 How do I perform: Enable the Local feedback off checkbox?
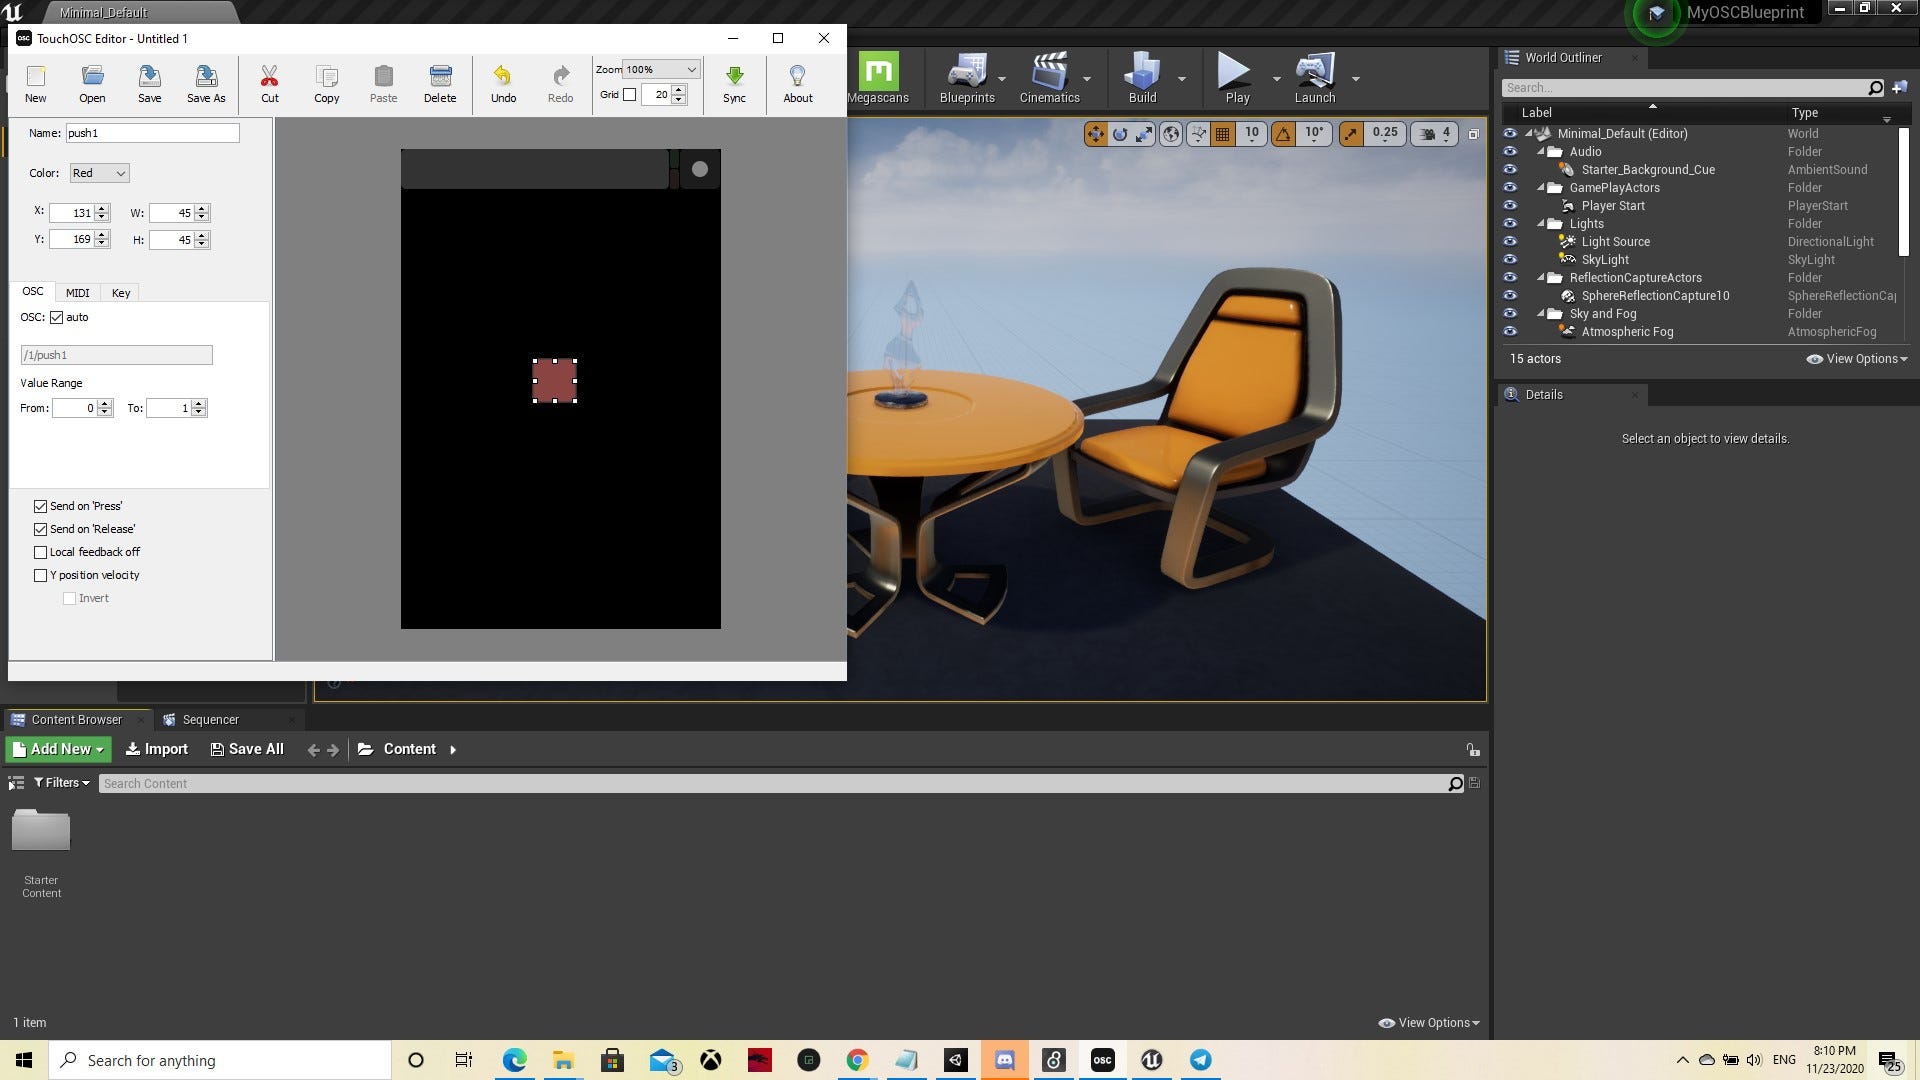41,552
